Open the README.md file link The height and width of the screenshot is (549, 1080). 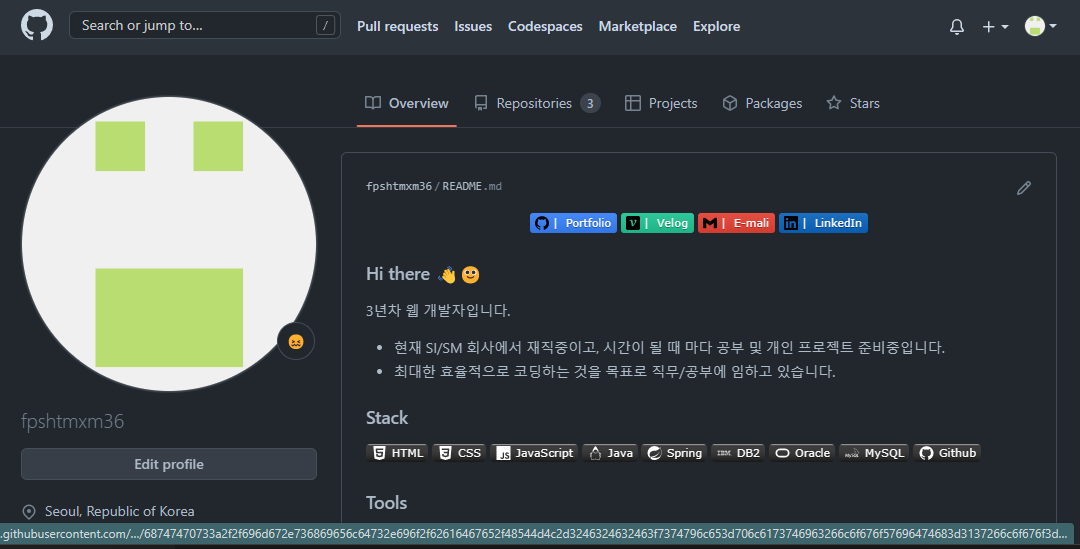pyautogui.click(x=472, y=186)
